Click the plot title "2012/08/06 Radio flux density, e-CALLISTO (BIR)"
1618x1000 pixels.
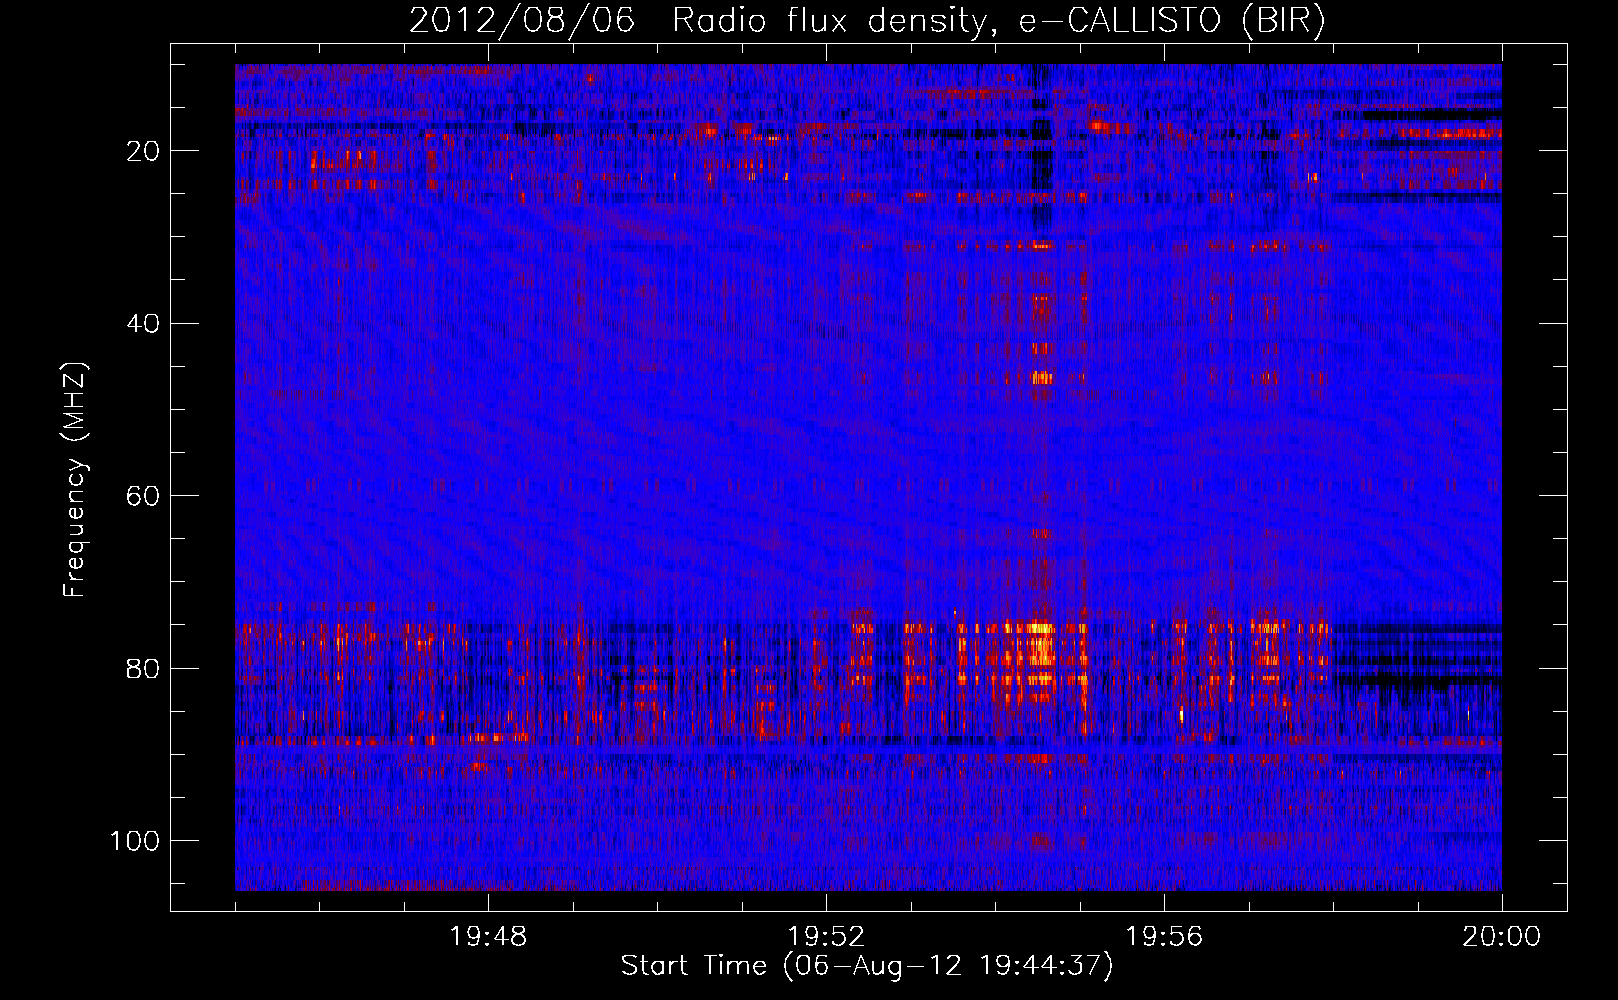tap(867, 20)
